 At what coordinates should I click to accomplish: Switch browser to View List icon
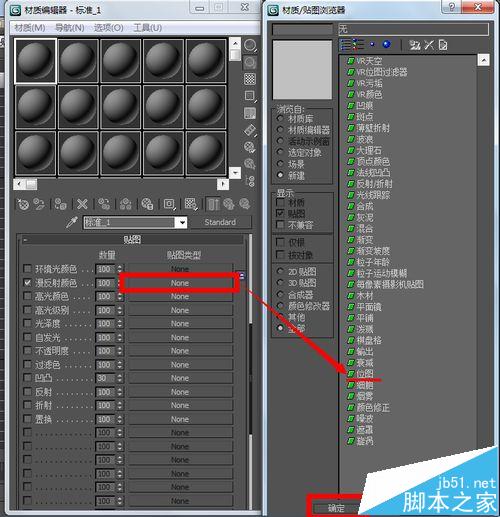[x=345, y=45]
